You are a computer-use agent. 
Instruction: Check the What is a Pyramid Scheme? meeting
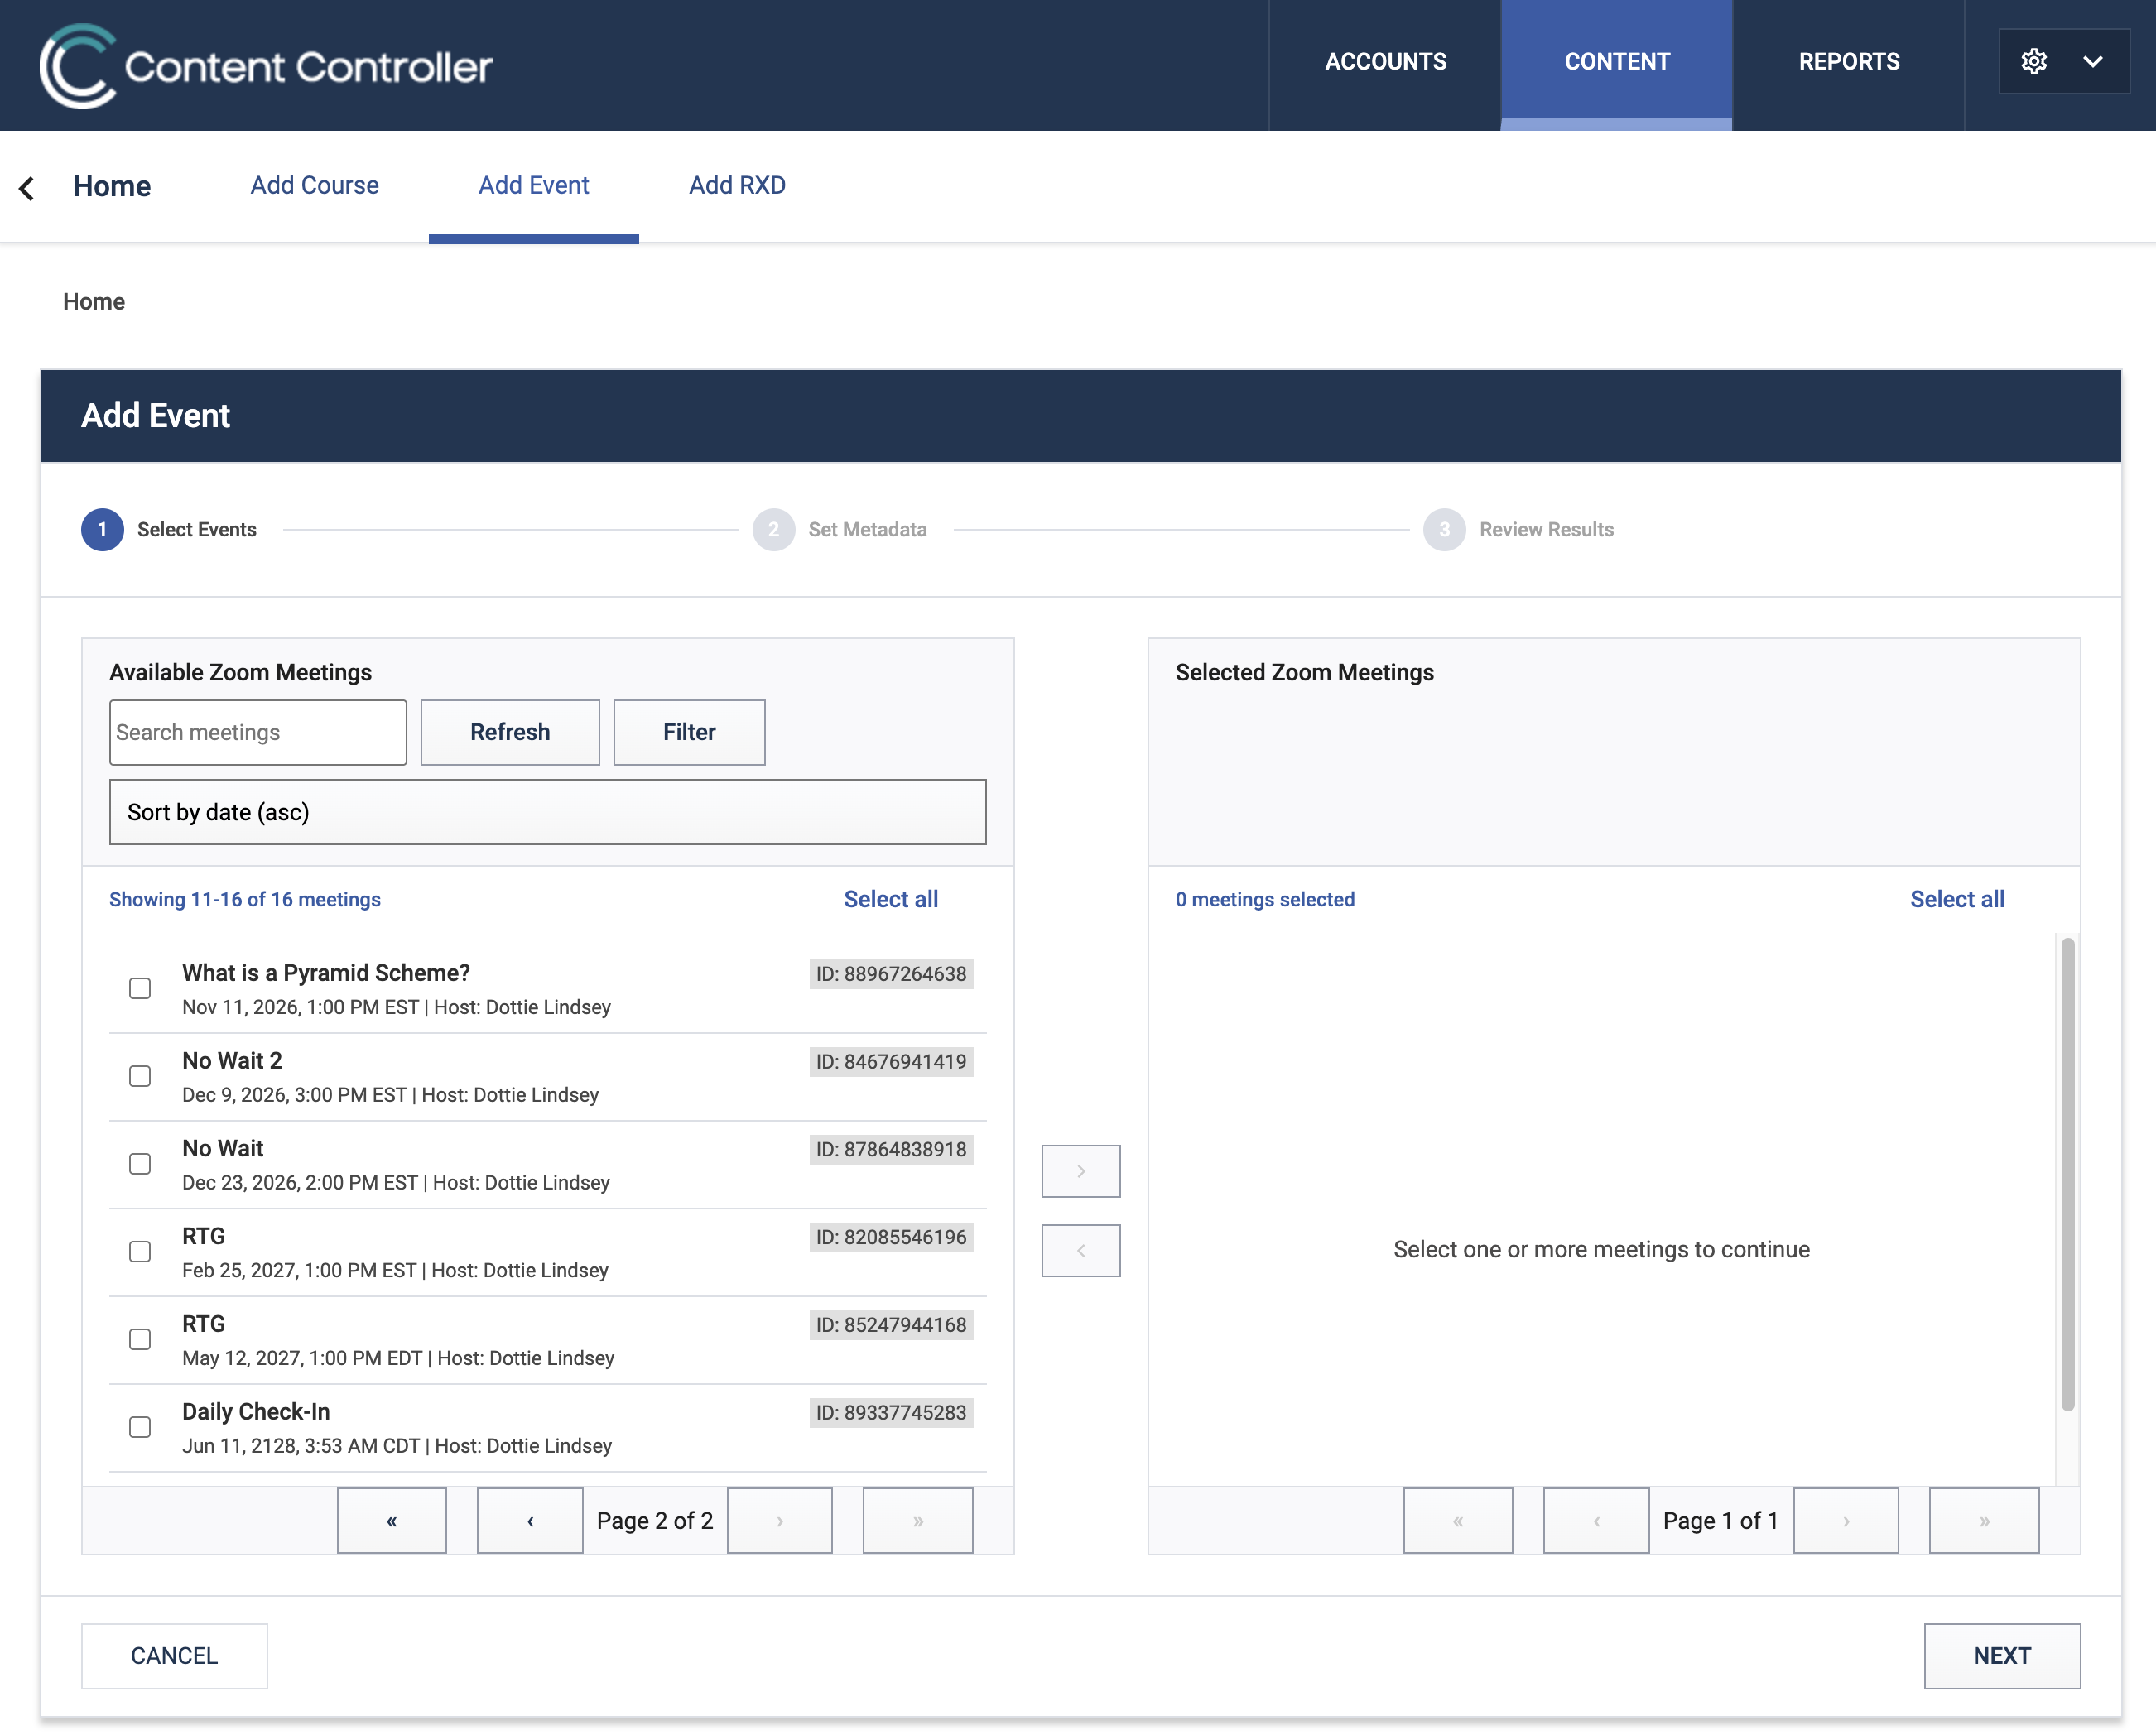[x=140, y=988]
